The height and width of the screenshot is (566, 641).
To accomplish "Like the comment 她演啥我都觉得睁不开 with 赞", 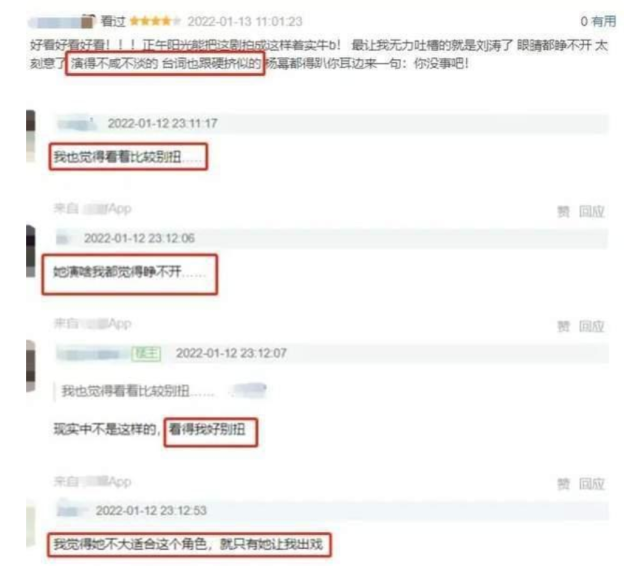I will coord(563,326).
